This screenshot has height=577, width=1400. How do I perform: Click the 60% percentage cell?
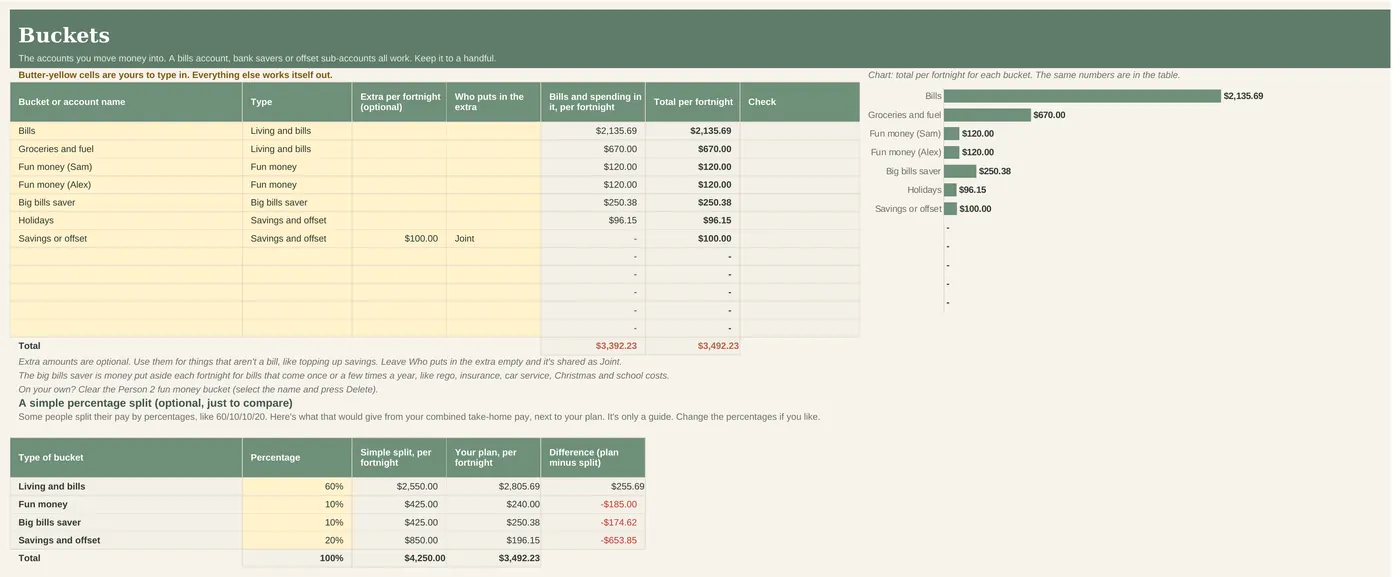tap(297, 487)
